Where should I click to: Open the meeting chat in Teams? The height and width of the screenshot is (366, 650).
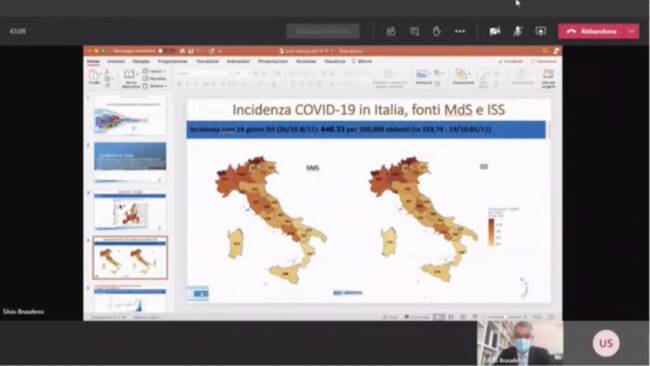click(x=414, y=32)
